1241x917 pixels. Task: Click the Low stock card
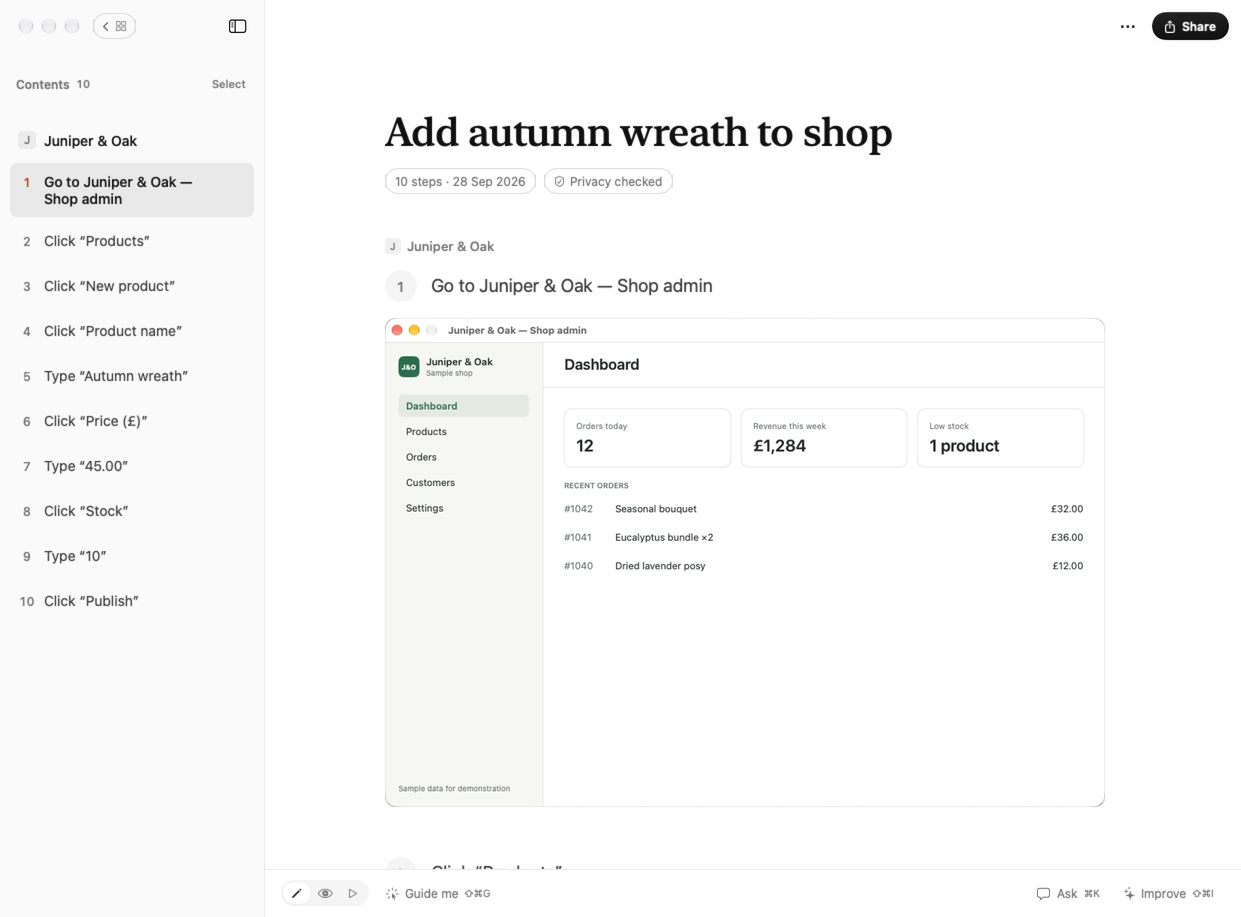coord(1000,437)
